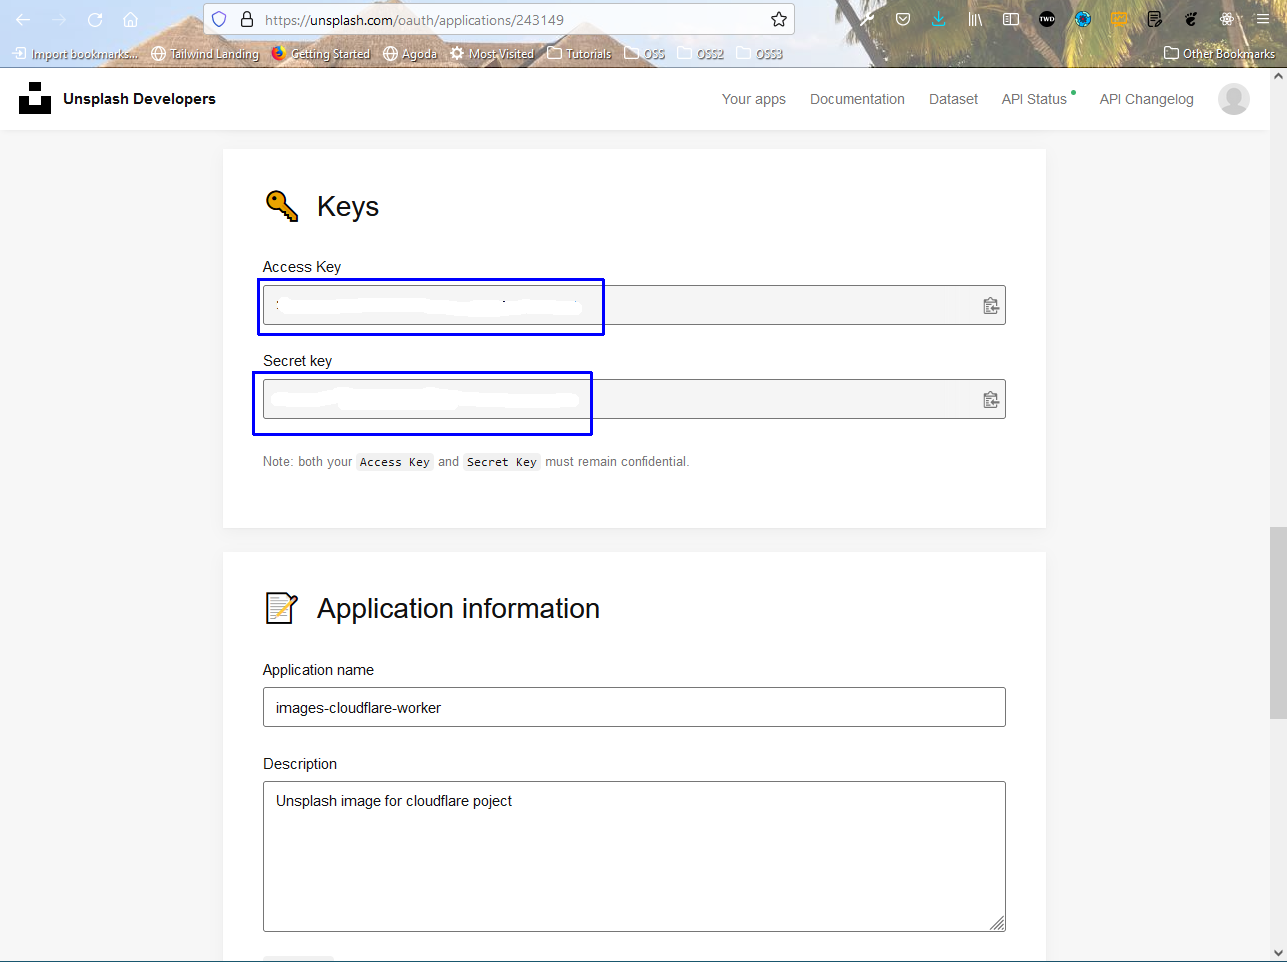Image resolution: width=1287 pixels, height=962 pixels.
Task: Open the Agoda bookmark
Action: click(410, 54)
